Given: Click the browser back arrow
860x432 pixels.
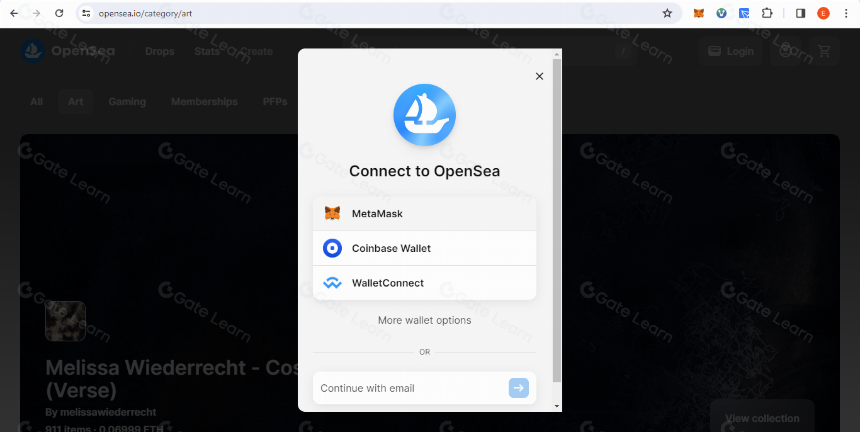Looking at the screenshot, I should click(14, 13).
